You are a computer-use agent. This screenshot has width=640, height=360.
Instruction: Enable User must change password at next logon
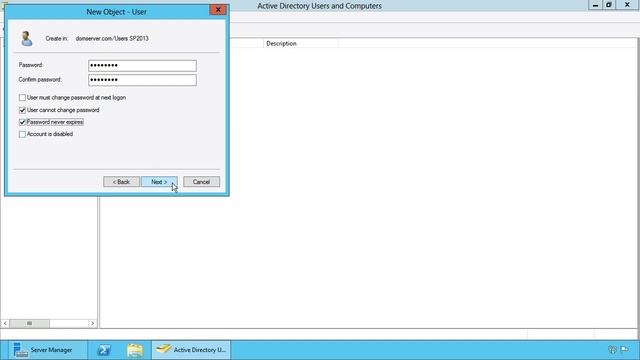click(22, 98)
